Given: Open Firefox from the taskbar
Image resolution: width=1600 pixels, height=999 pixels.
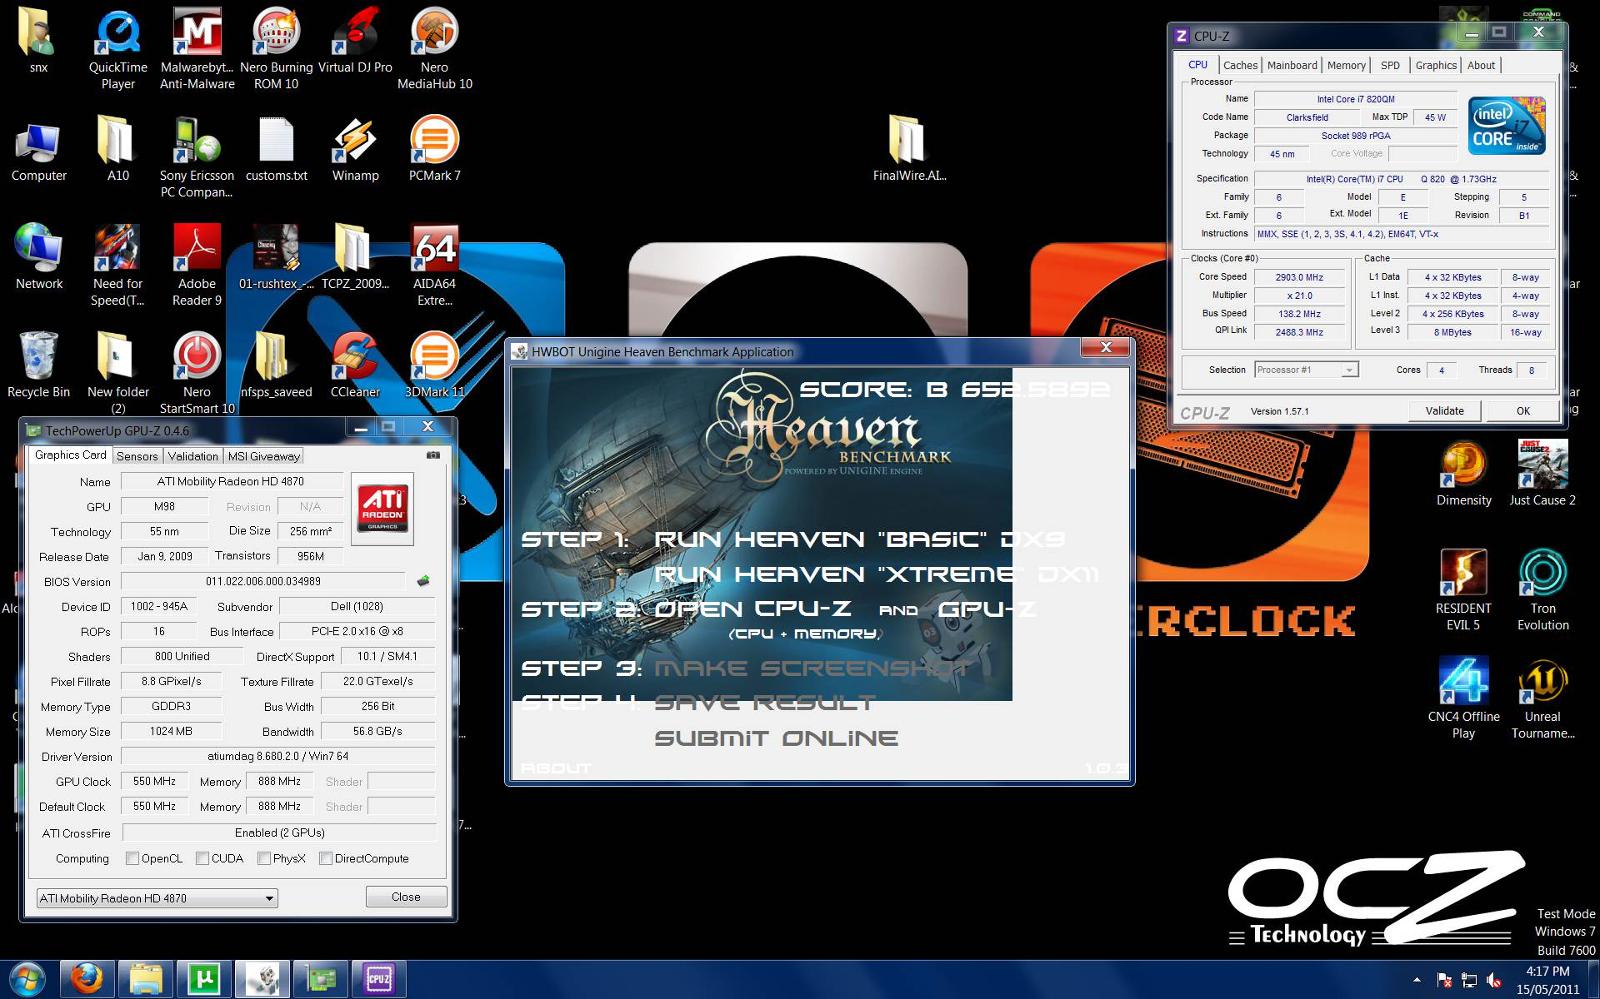Looking at the screenshot, I should pos(86,980).
